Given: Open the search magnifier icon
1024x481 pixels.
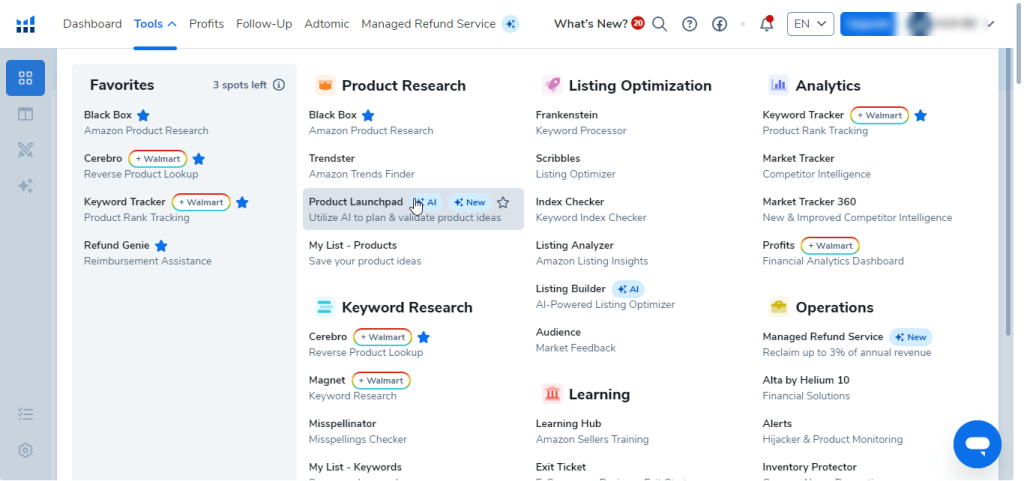Looking at the screenshot, I should coord(660,24).
